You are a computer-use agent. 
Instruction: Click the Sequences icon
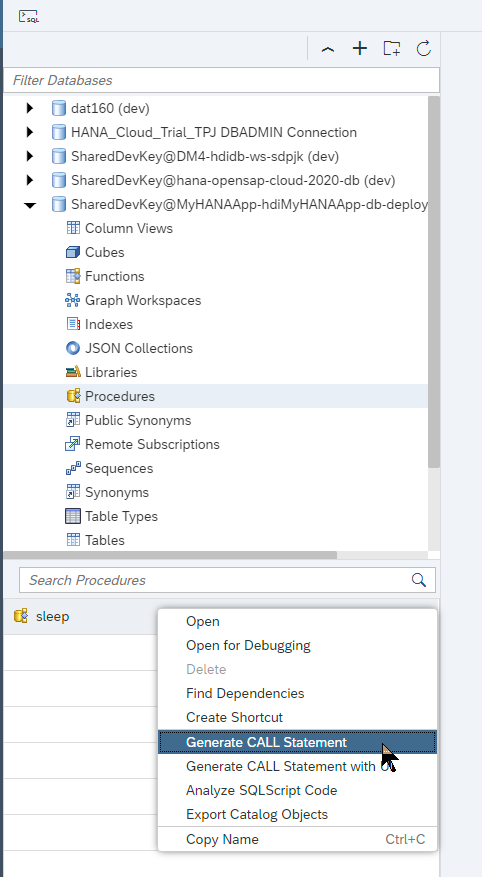coord(73,468)
